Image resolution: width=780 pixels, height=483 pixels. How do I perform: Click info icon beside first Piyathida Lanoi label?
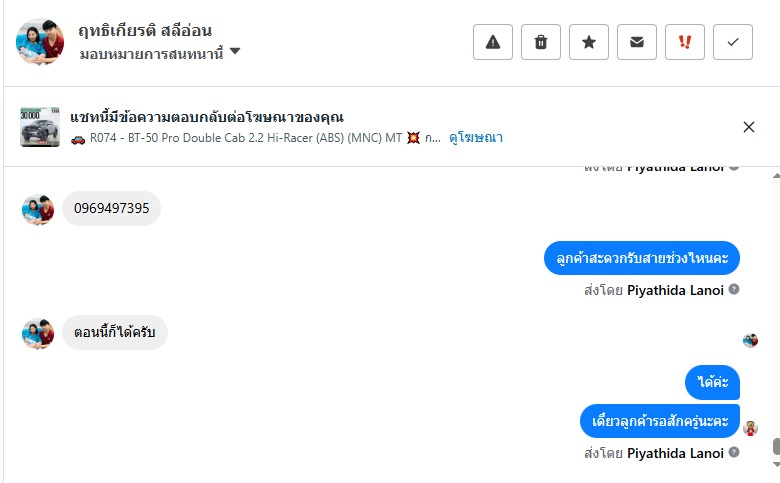[x=734, y=289]
